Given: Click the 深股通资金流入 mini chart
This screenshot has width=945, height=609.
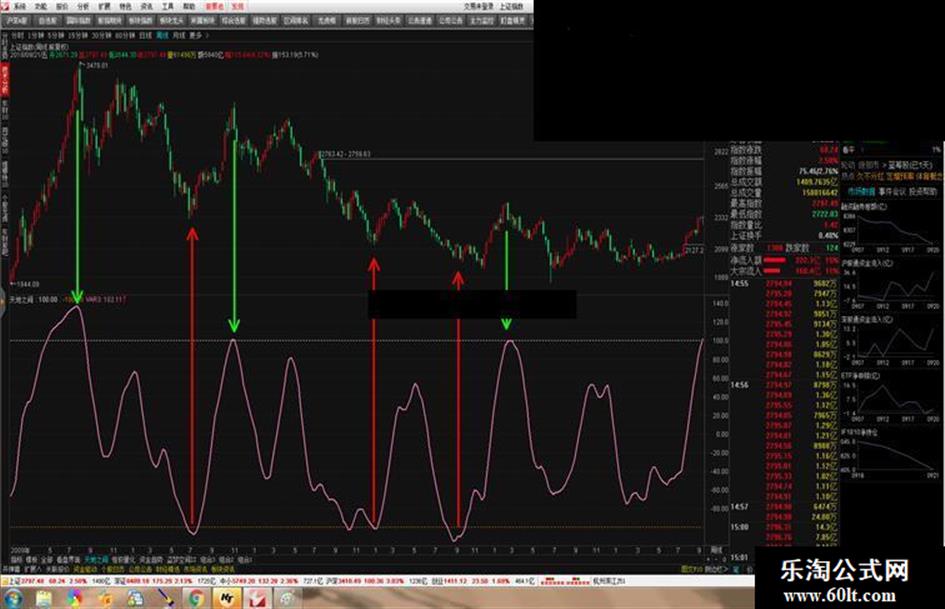Looking at the screenshot, I should tap(890, 341).
